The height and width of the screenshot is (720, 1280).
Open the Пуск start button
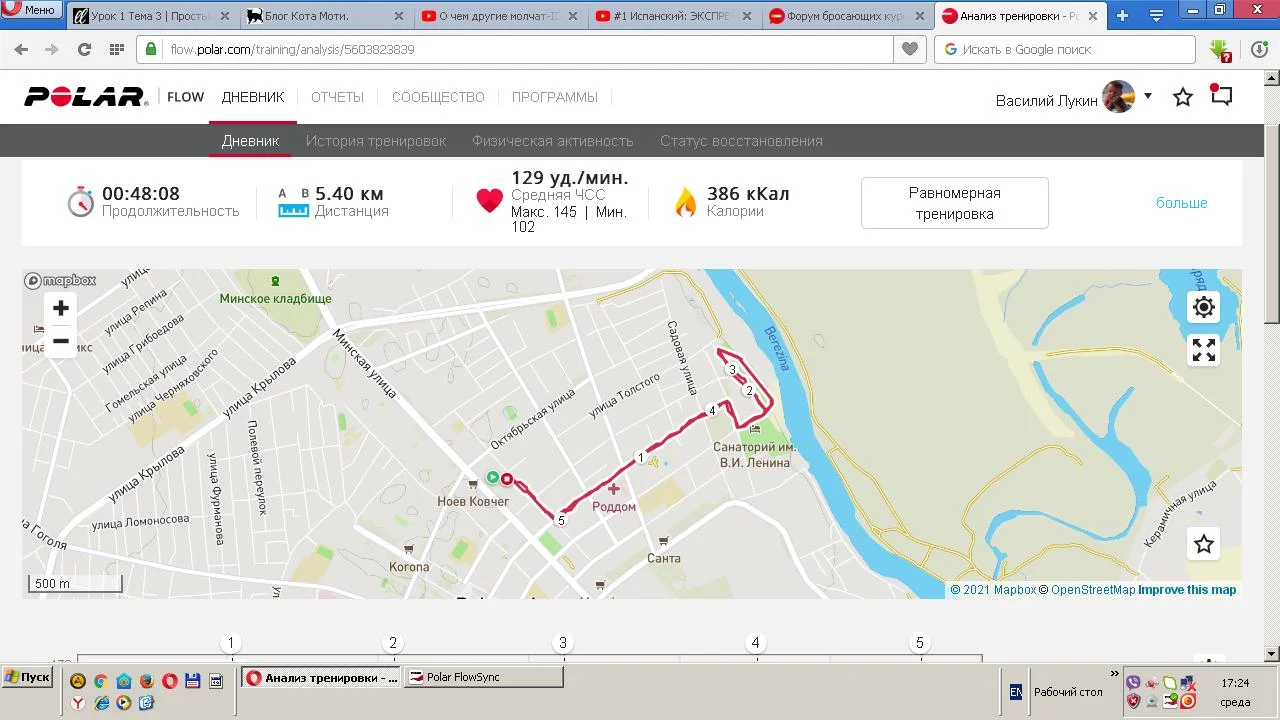[x=27, y=677]
